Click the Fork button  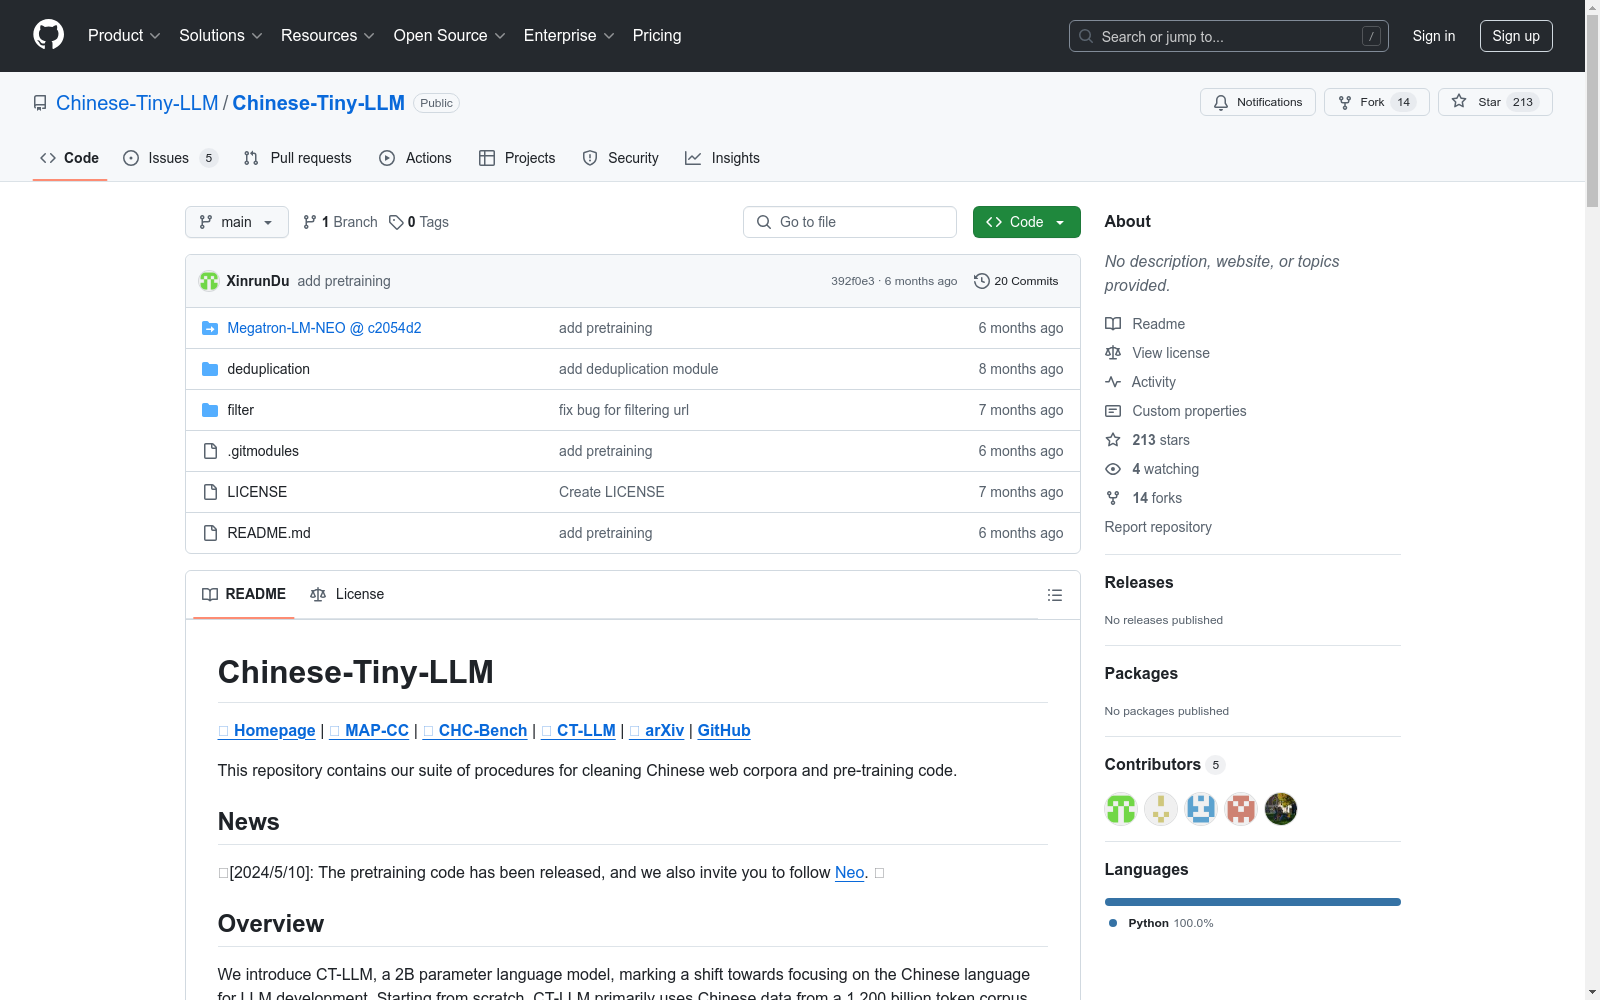(1377, 102)
